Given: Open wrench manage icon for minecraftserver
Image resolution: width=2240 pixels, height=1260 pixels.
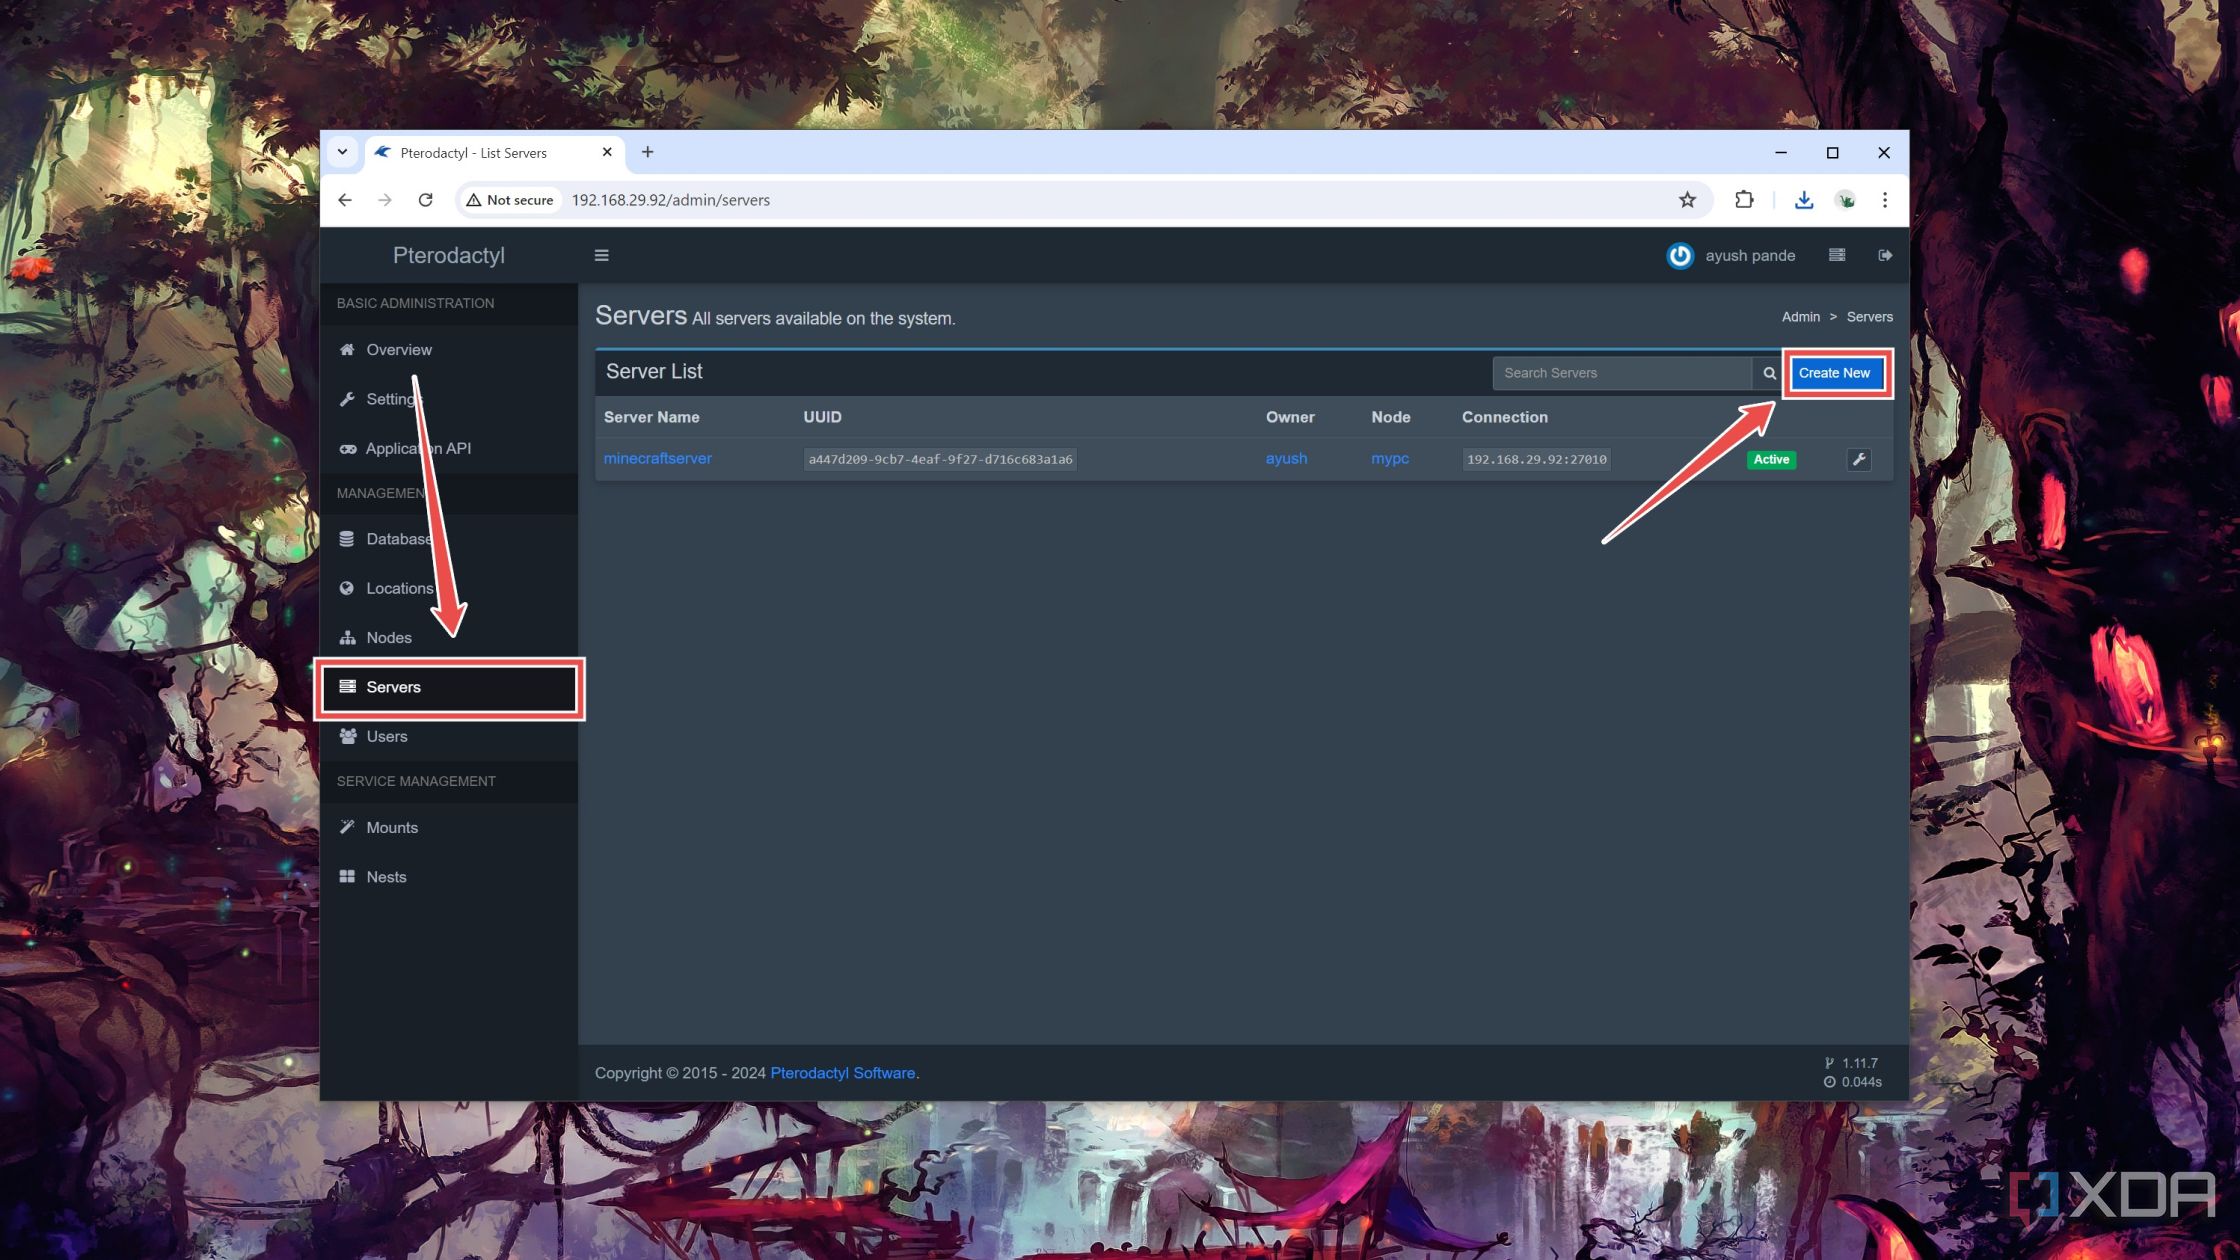Looking at the screenshot, I should pyautogui.click(x=1859, y=460).
